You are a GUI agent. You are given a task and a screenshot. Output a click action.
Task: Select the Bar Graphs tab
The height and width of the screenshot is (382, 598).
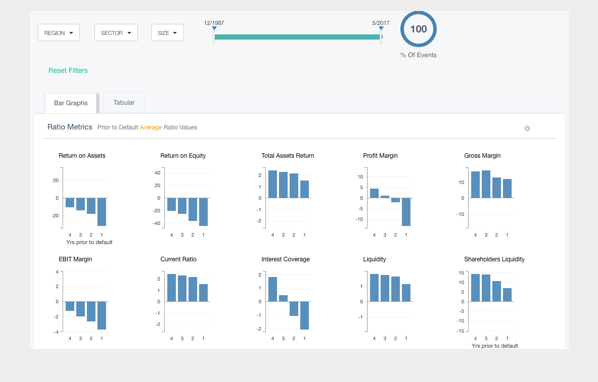point(71,103)
